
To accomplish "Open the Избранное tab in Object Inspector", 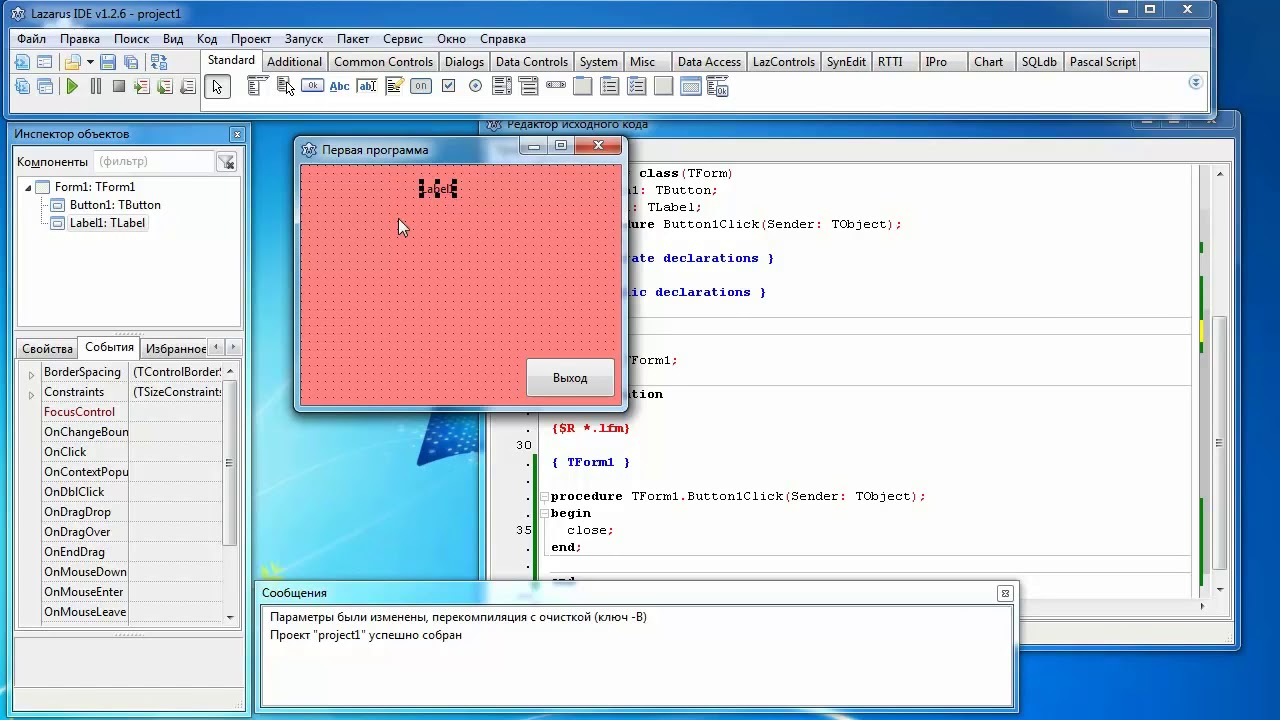I will tap(176, 349).
